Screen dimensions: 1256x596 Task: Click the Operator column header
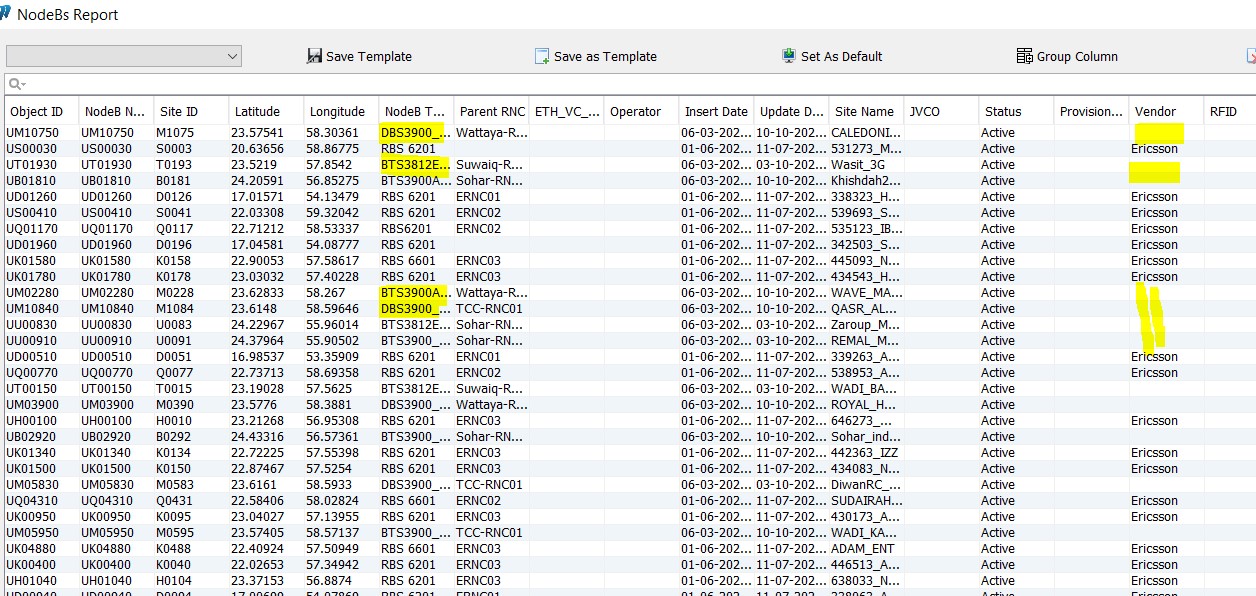(x=636, y=112)
